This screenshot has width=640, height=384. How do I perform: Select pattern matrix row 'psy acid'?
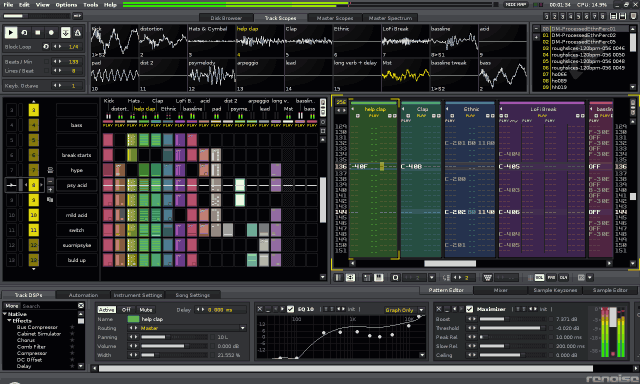coord(77,185)
